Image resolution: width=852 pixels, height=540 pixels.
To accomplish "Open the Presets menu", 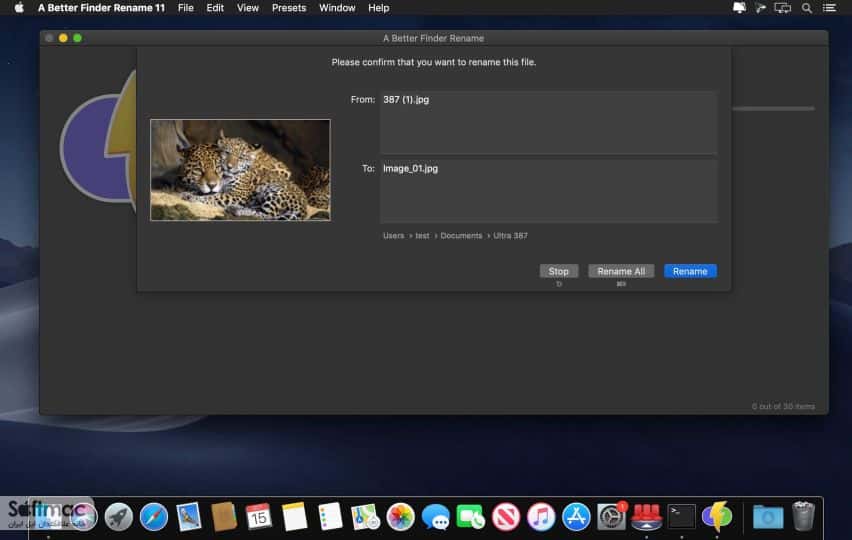I will pyautogui.click(x=289, y=8).
